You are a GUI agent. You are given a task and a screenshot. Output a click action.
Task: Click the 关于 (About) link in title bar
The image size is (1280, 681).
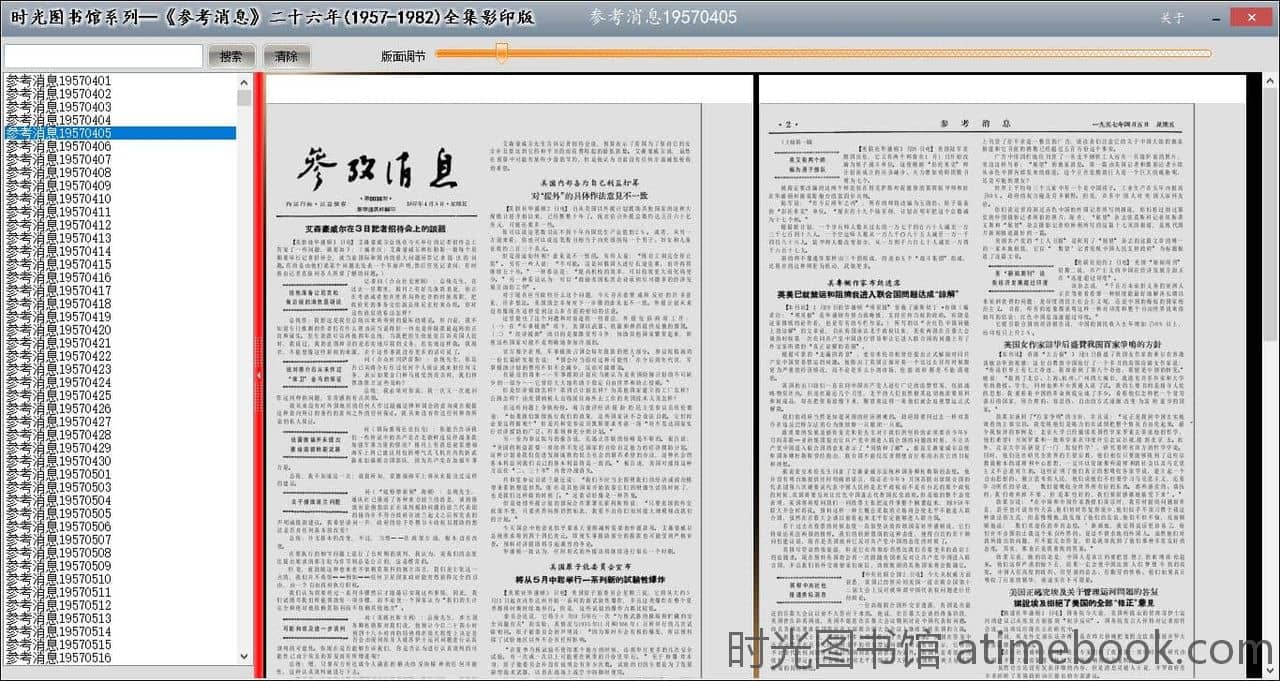(1172, 18)
